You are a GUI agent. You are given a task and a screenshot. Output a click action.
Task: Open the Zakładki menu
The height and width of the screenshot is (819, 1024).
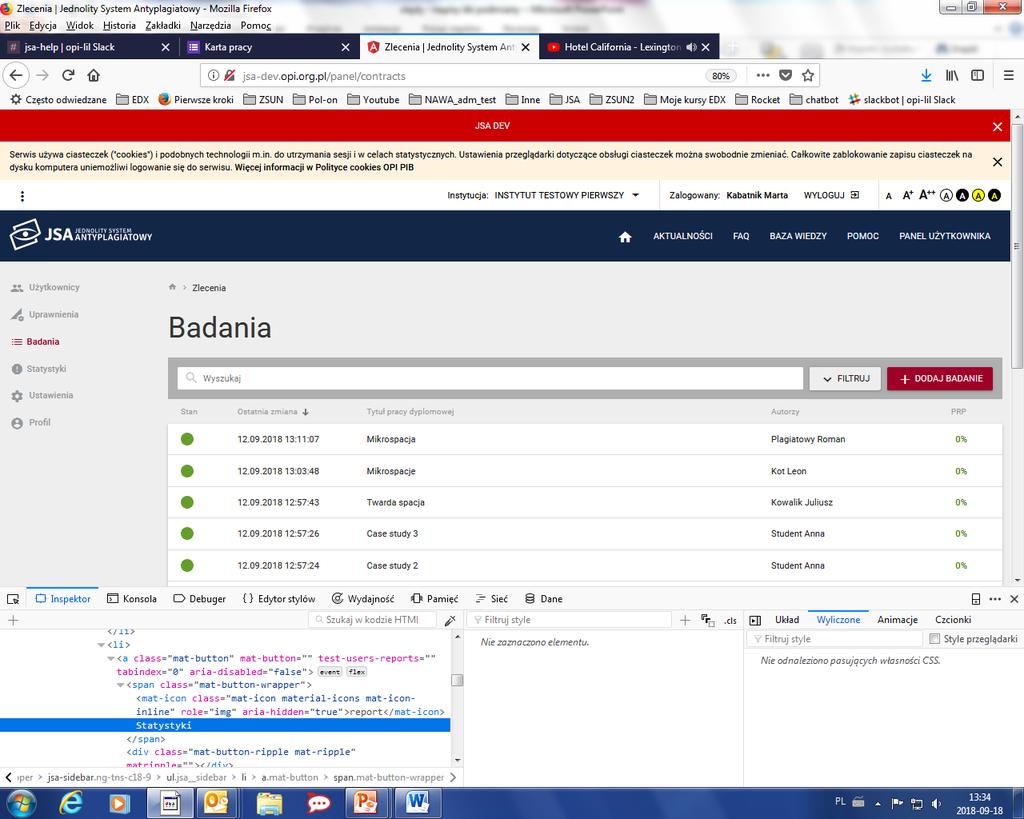coord(163,25)
